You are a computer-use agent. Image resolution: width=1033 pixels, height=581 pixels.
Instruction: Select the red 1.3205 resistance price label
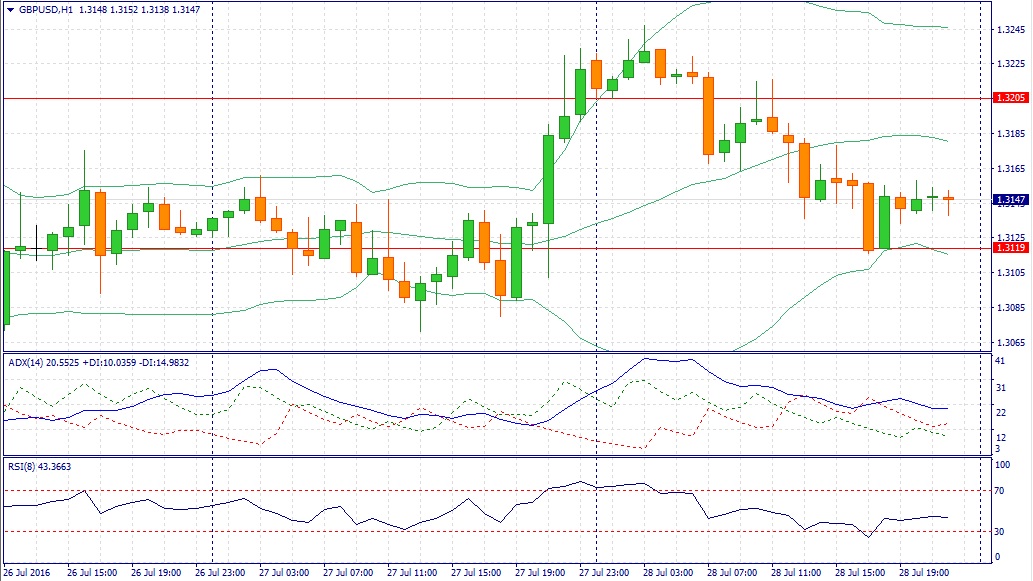click(x=1011, y=97)
